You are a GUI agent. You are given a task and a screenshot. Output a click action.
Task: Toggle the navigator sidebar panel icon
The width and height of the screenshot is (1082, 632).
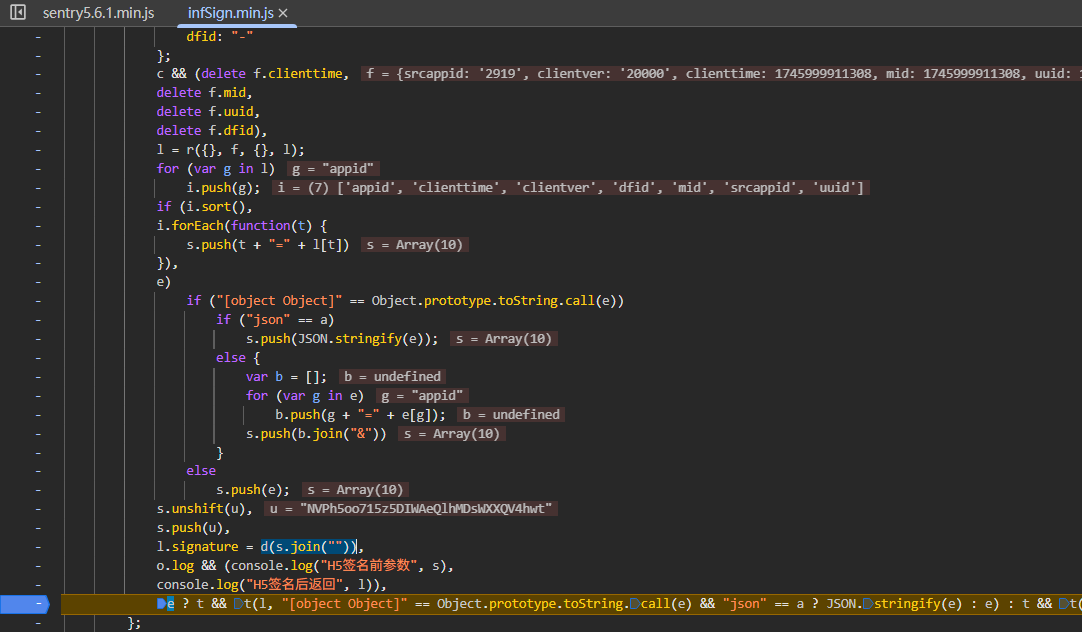17,13
